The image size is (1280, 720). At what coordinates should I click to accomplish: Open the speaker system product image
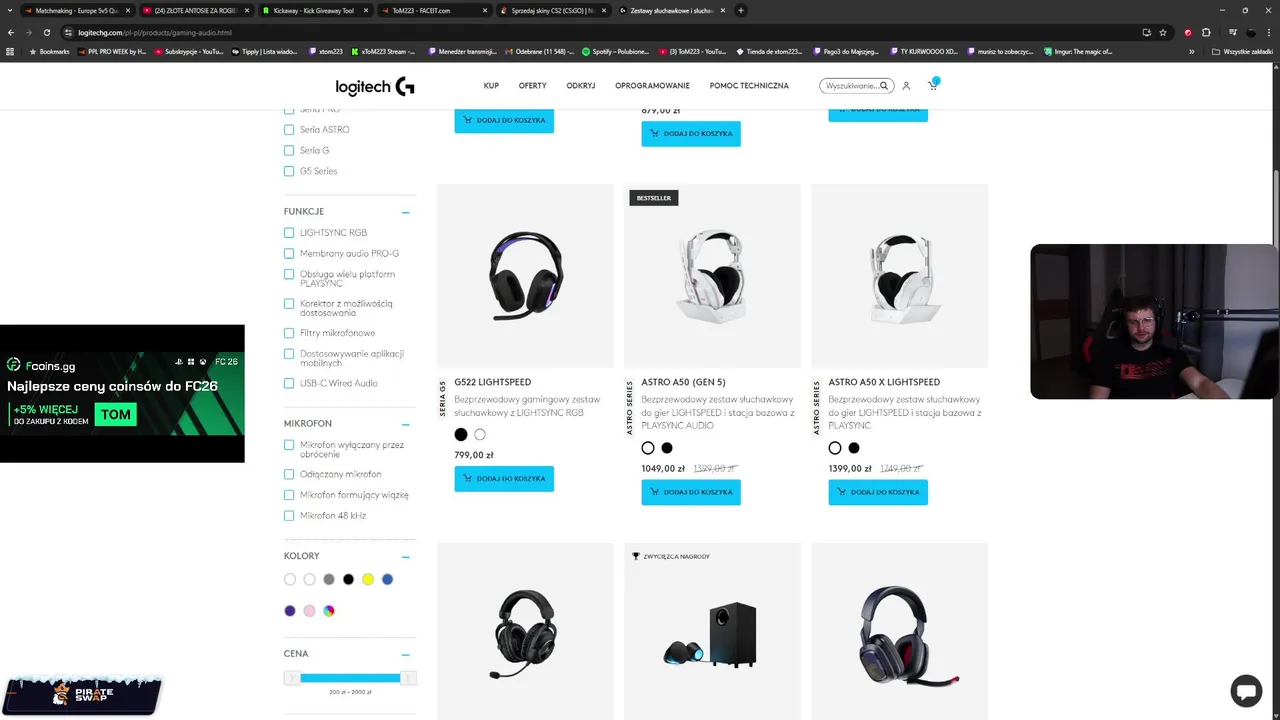[712, 632]
